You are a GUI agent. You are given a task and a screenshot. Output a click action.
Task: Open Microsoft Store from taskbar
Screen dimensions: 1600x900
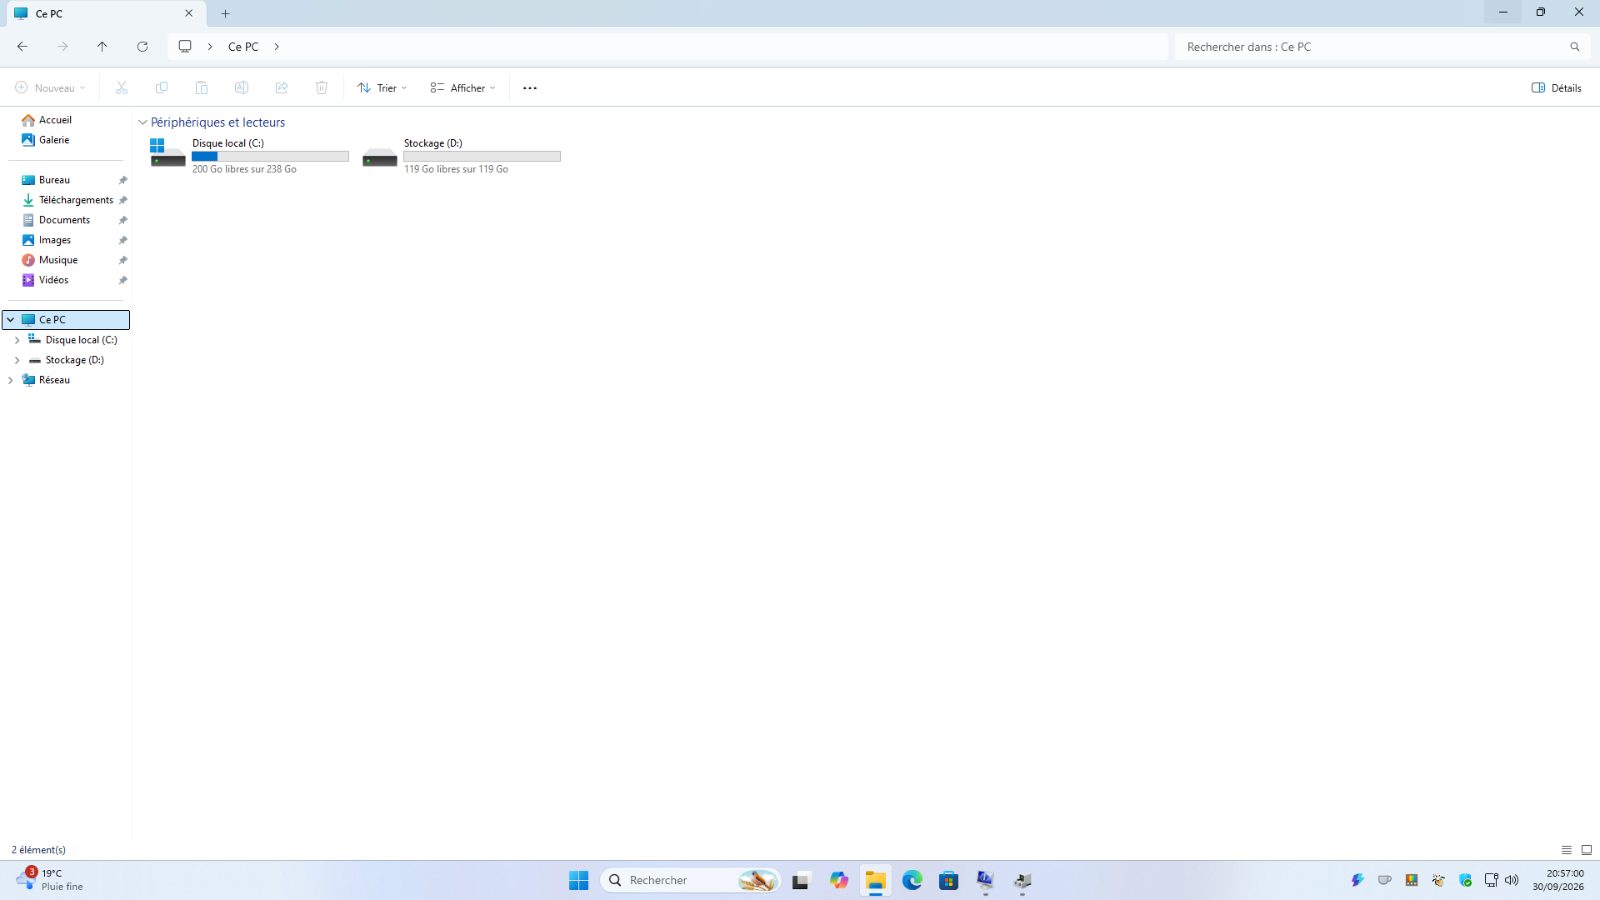(949, 880)
